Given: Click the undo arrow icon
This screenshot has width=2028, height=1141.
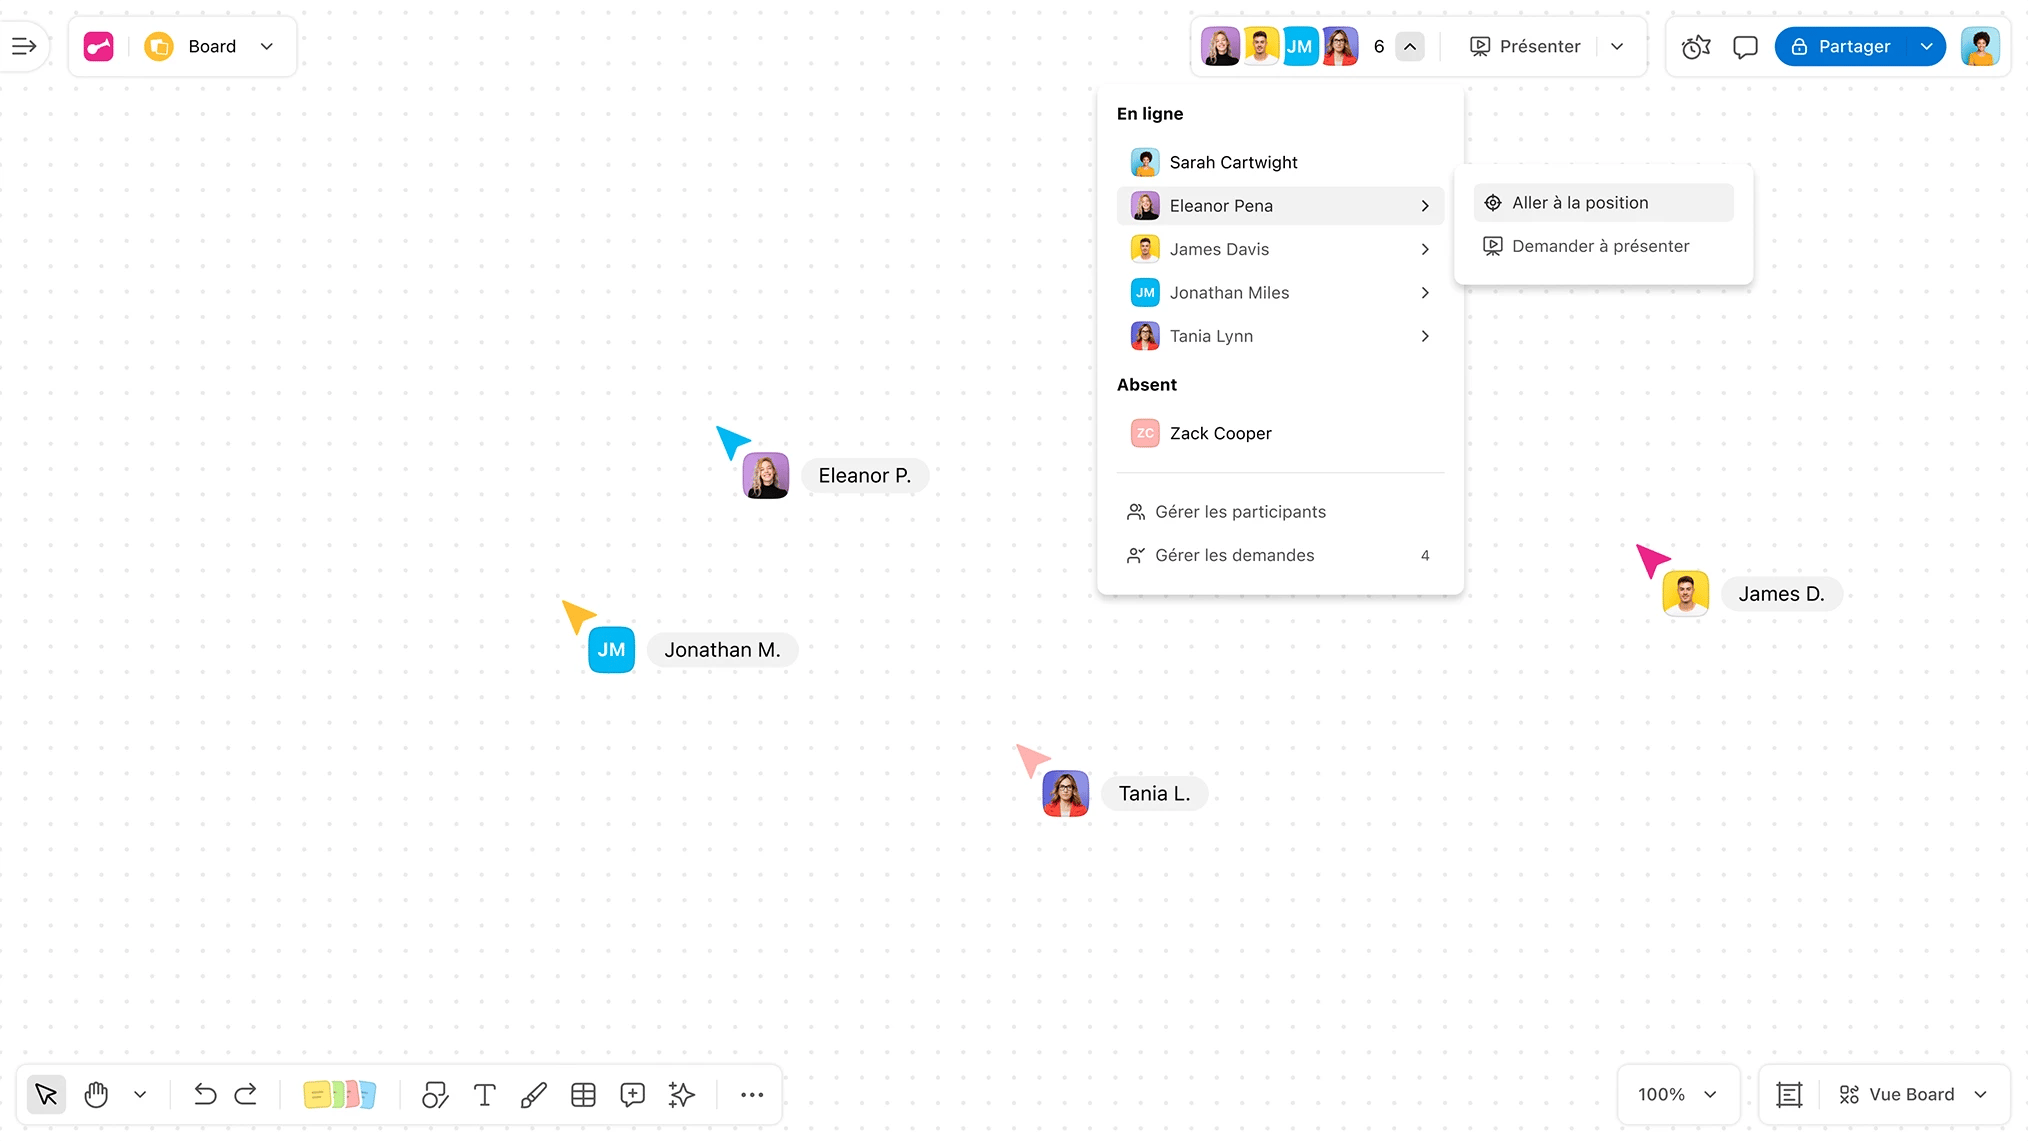Looking at the screenshot, I should coord(205,1094).
